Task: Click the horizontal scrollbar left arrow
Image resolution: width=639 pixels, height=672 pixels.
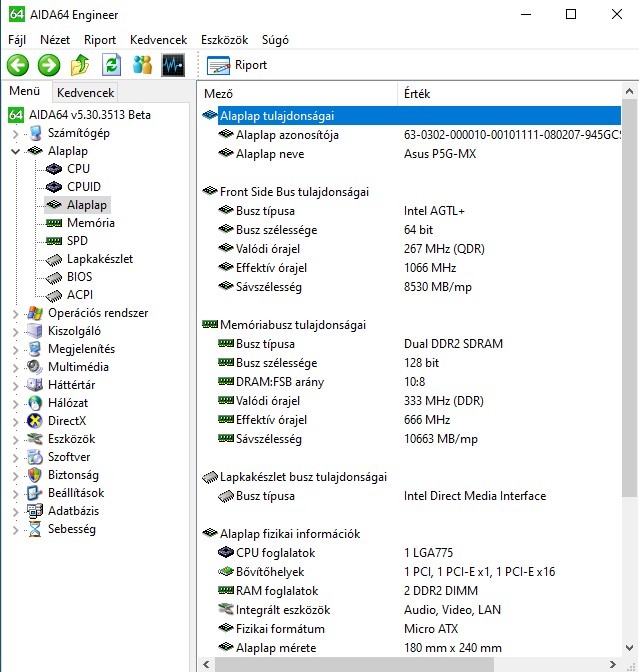Action: tap(207, 664)
